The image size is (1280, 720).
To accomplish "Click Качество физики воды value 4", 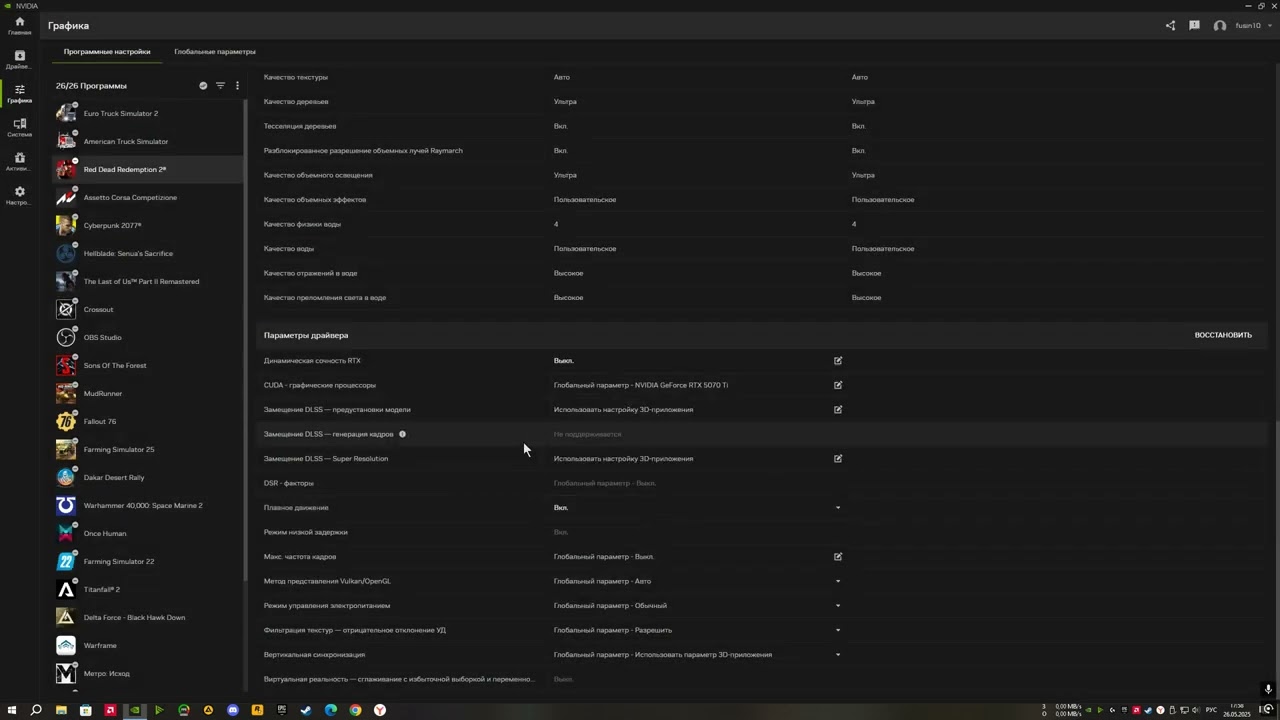I will pos(556,224).
